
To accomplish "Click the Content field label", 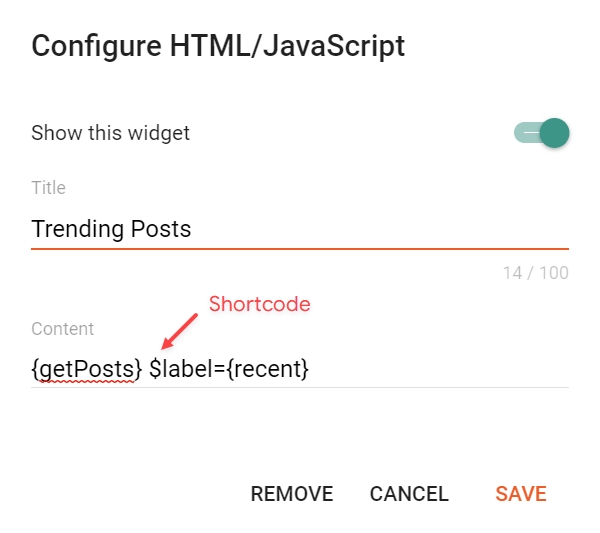I will click(62, 329).
